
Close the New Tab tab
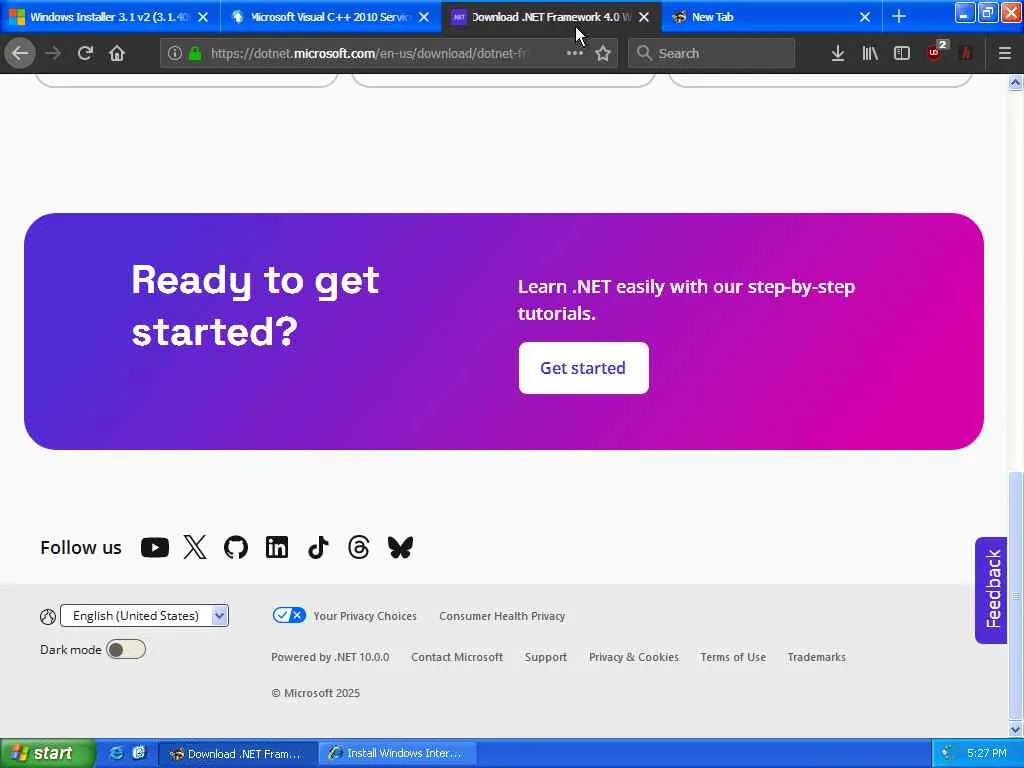pyautogui.click(x=865, y=17)
